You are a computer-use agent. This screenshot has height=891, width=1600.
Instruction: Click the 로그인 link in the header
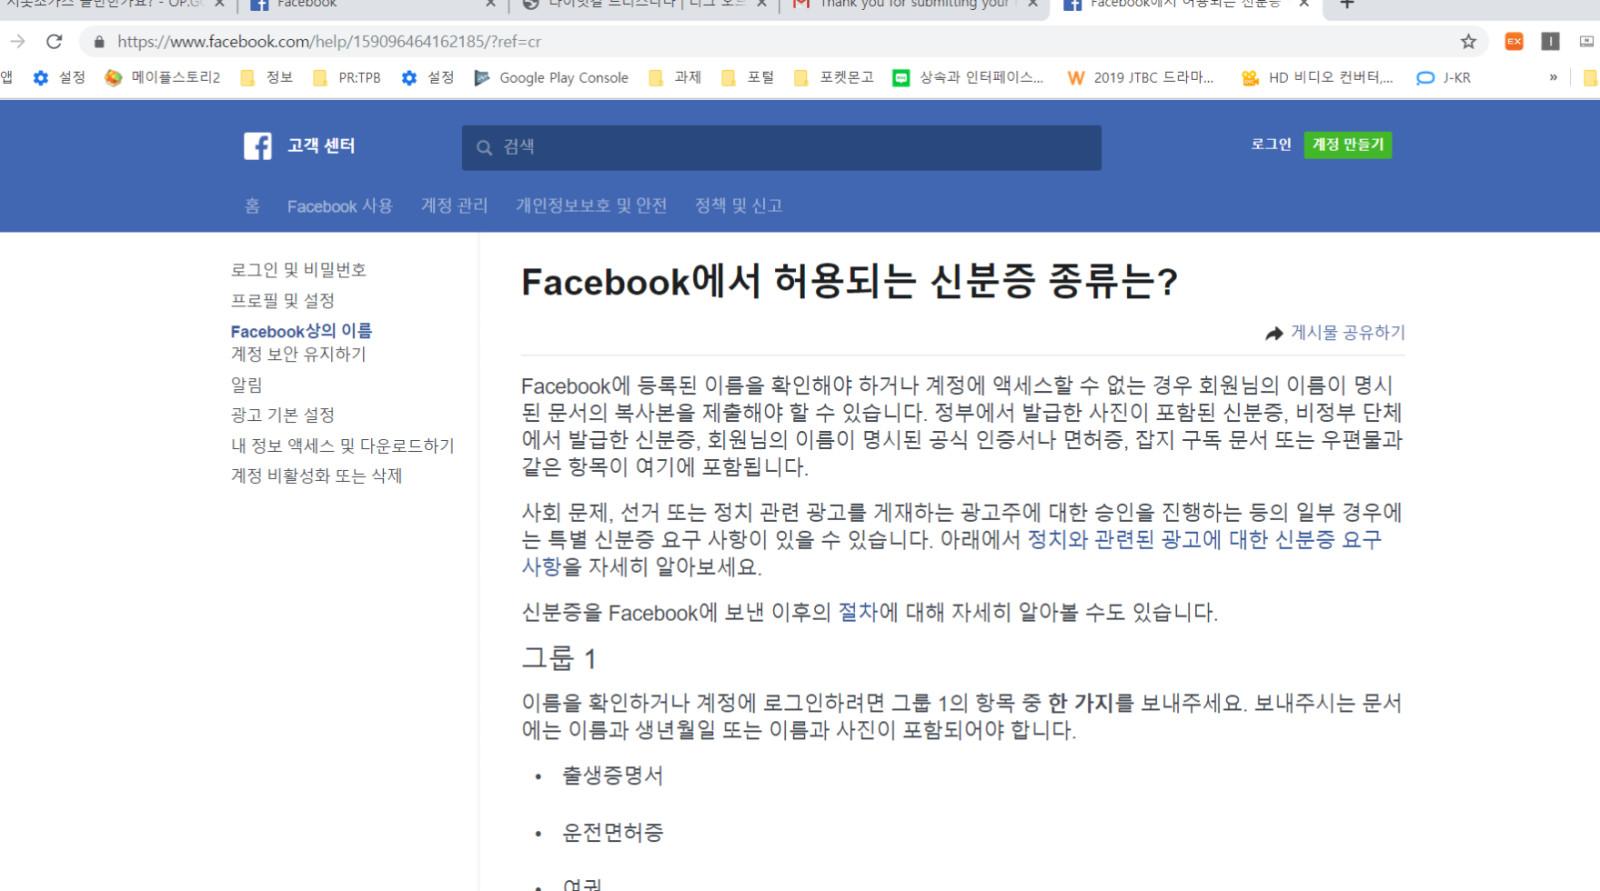(1271, 145)
